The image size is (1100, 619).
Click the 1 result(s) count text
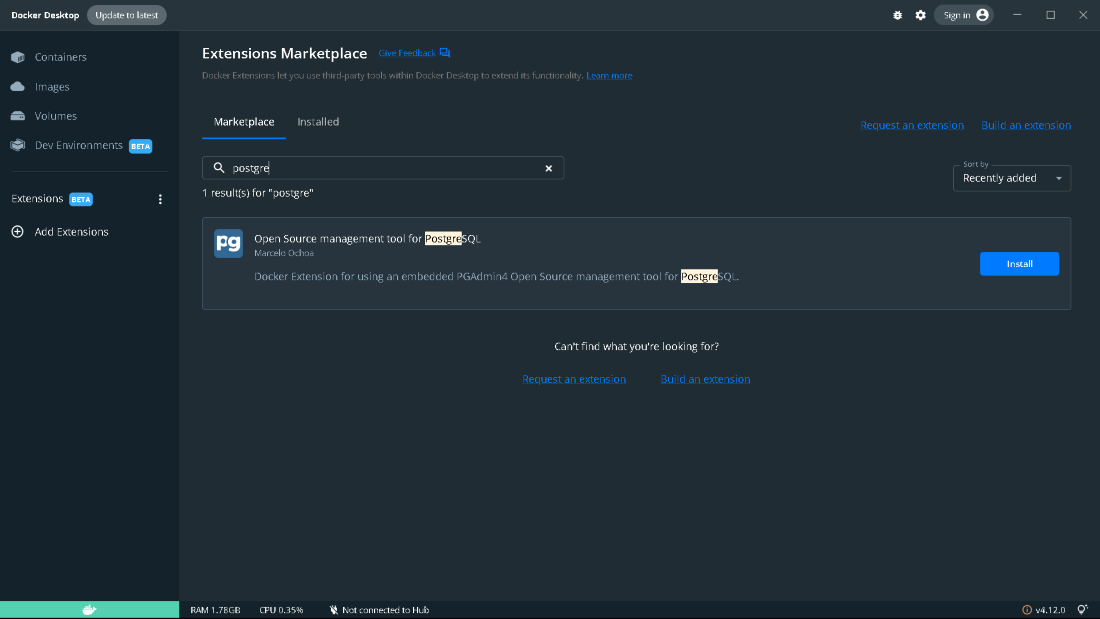click(x=258, y=193)
